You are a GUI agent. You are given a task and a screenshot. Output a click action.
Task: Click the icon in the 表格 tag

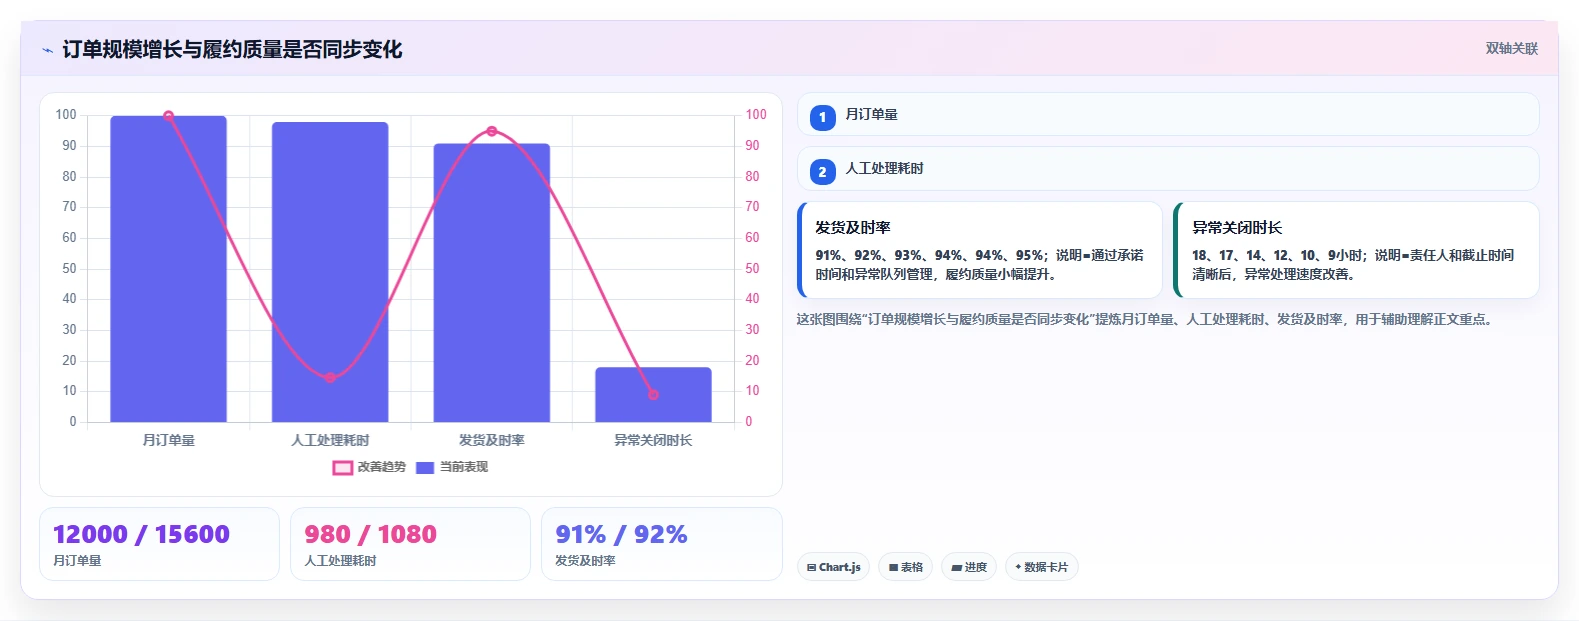click(x=893, y=567)
